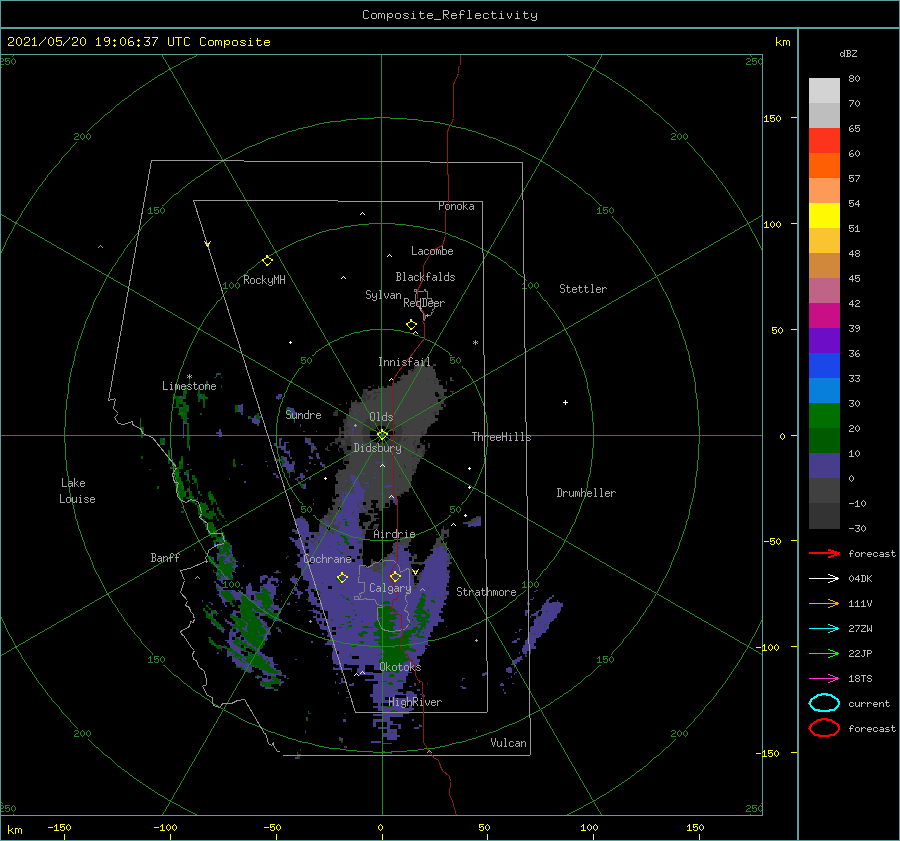This screenshot has height=841, width=900.
Task: Click the Calgary city label
Action: click(x=390, y=588)
